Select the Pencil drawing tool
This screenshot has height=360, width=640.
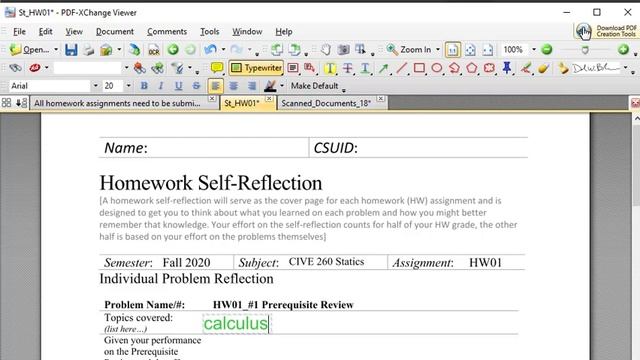(526, 68)
